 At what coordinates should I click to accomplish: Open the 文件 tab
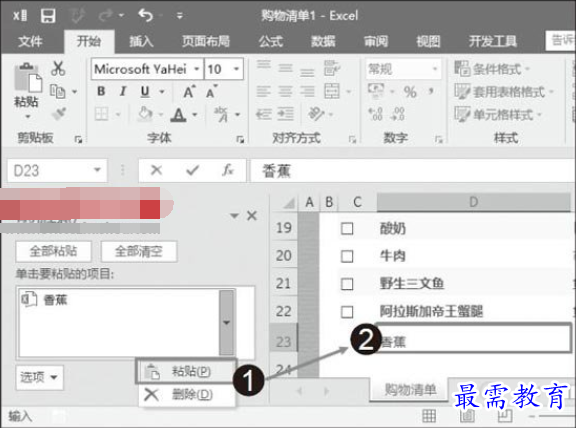tap(30, 41)
